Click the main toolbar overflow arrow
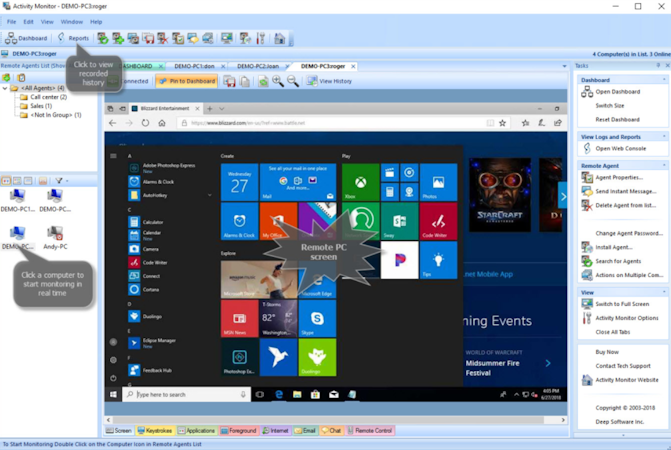The image size is (671, 450). (x=291, y=42)
